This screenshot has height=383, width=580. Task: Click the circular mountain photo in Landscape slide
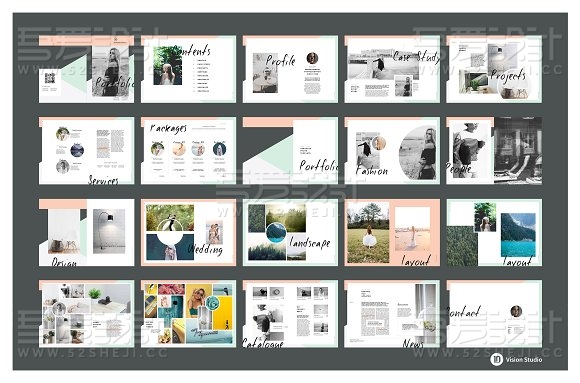276,232
